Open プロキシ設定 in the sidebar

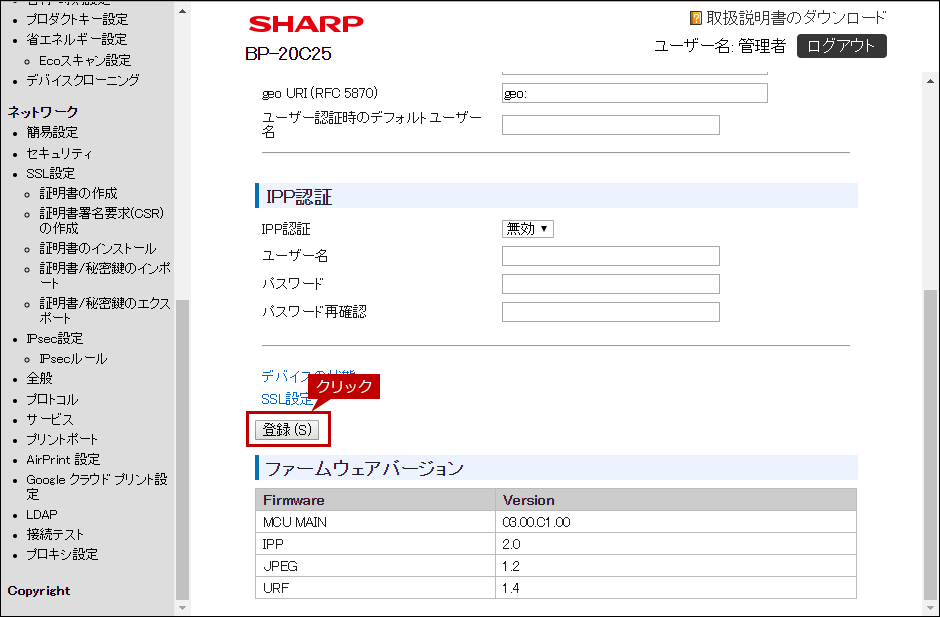(62, 555)
